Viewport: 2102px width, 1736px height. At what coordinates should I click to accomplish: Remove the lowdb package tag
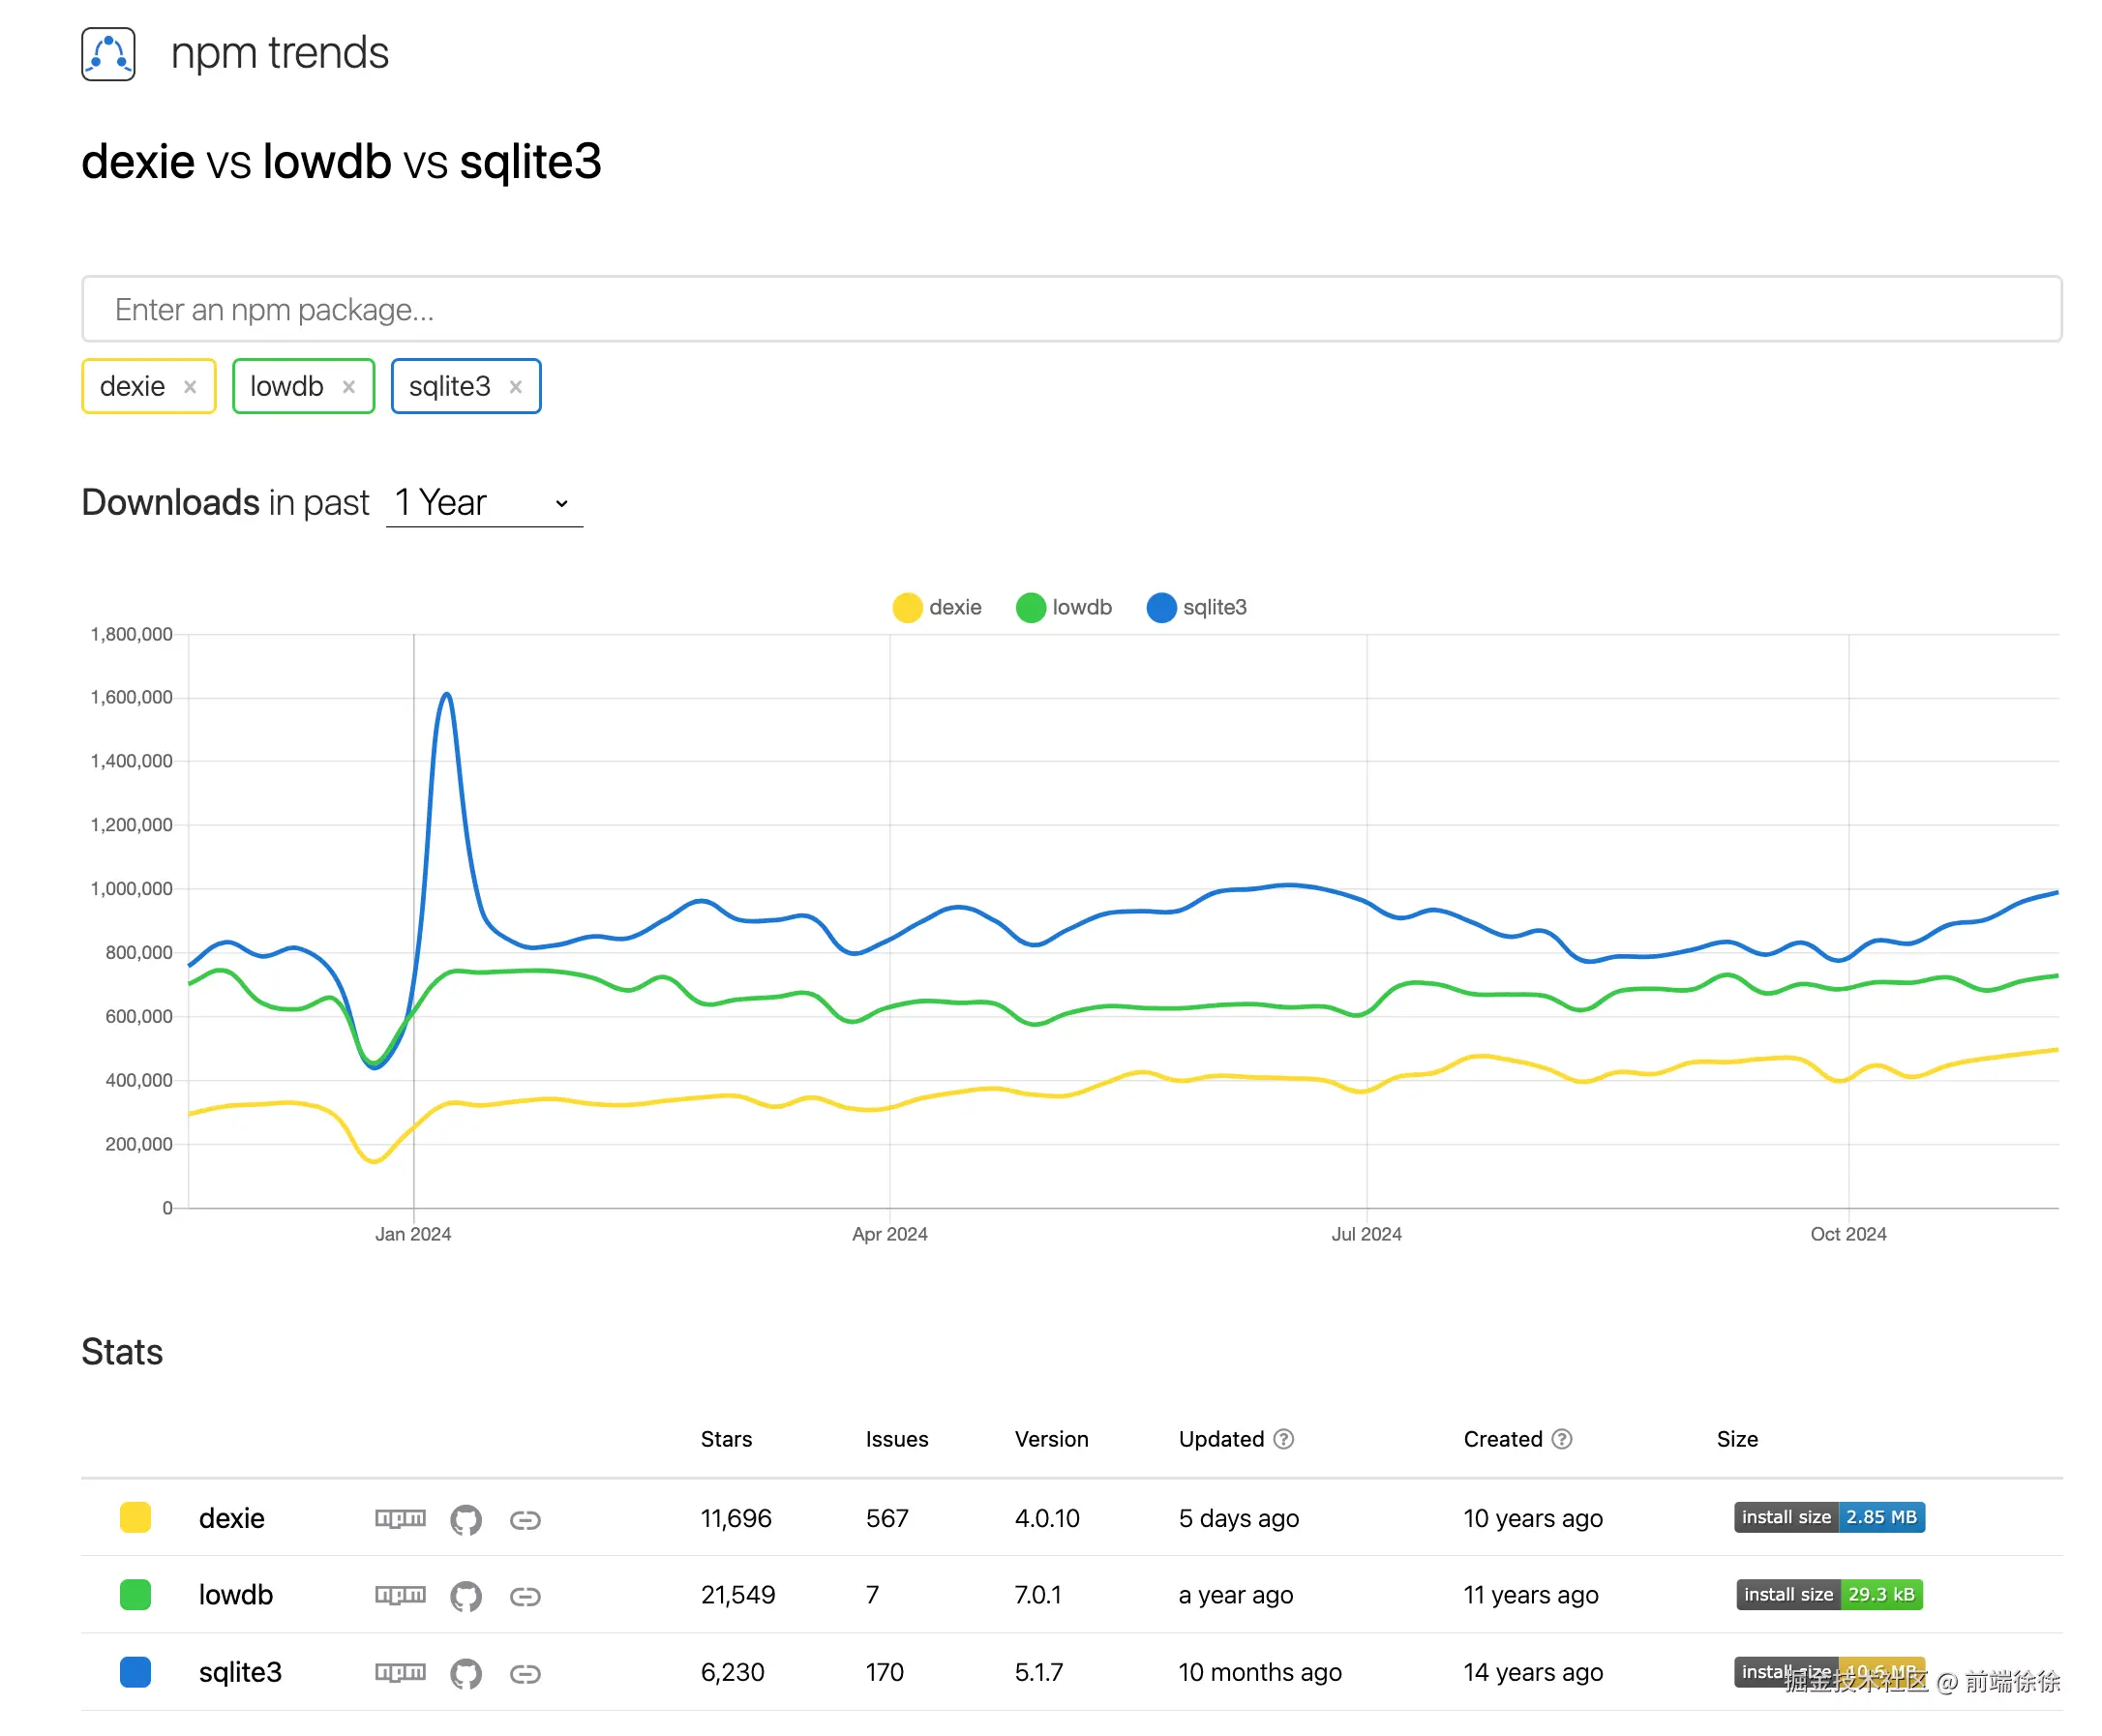coord(349,387)
